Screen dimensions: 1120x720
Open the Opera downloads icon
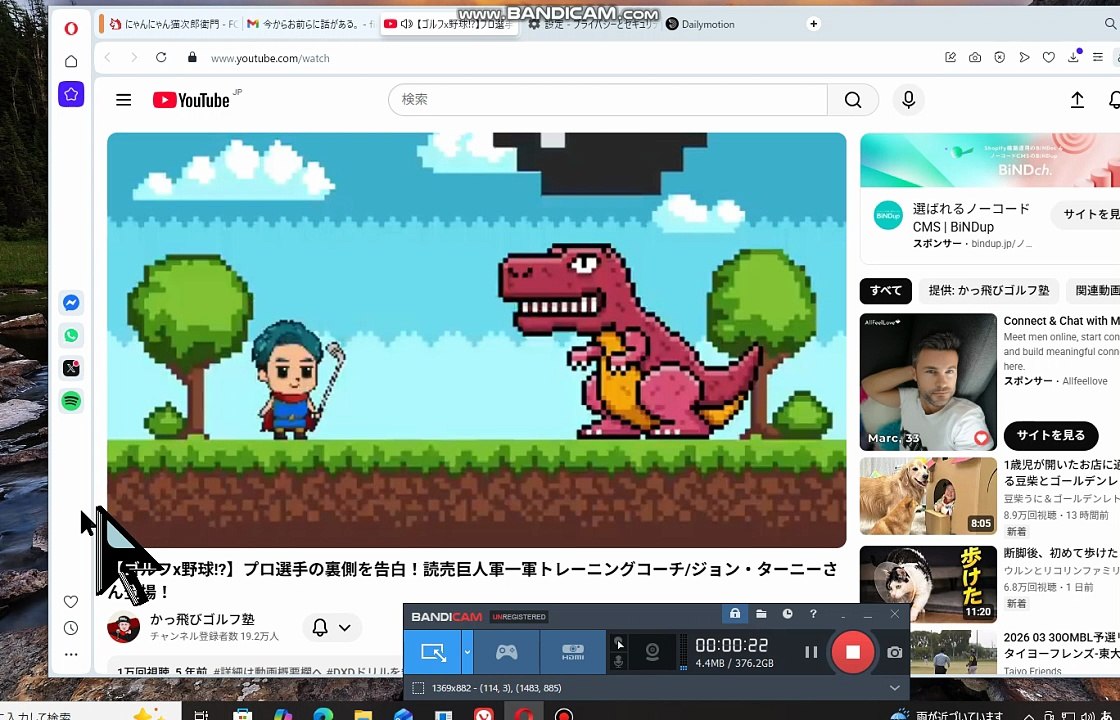coord(1073,57)
